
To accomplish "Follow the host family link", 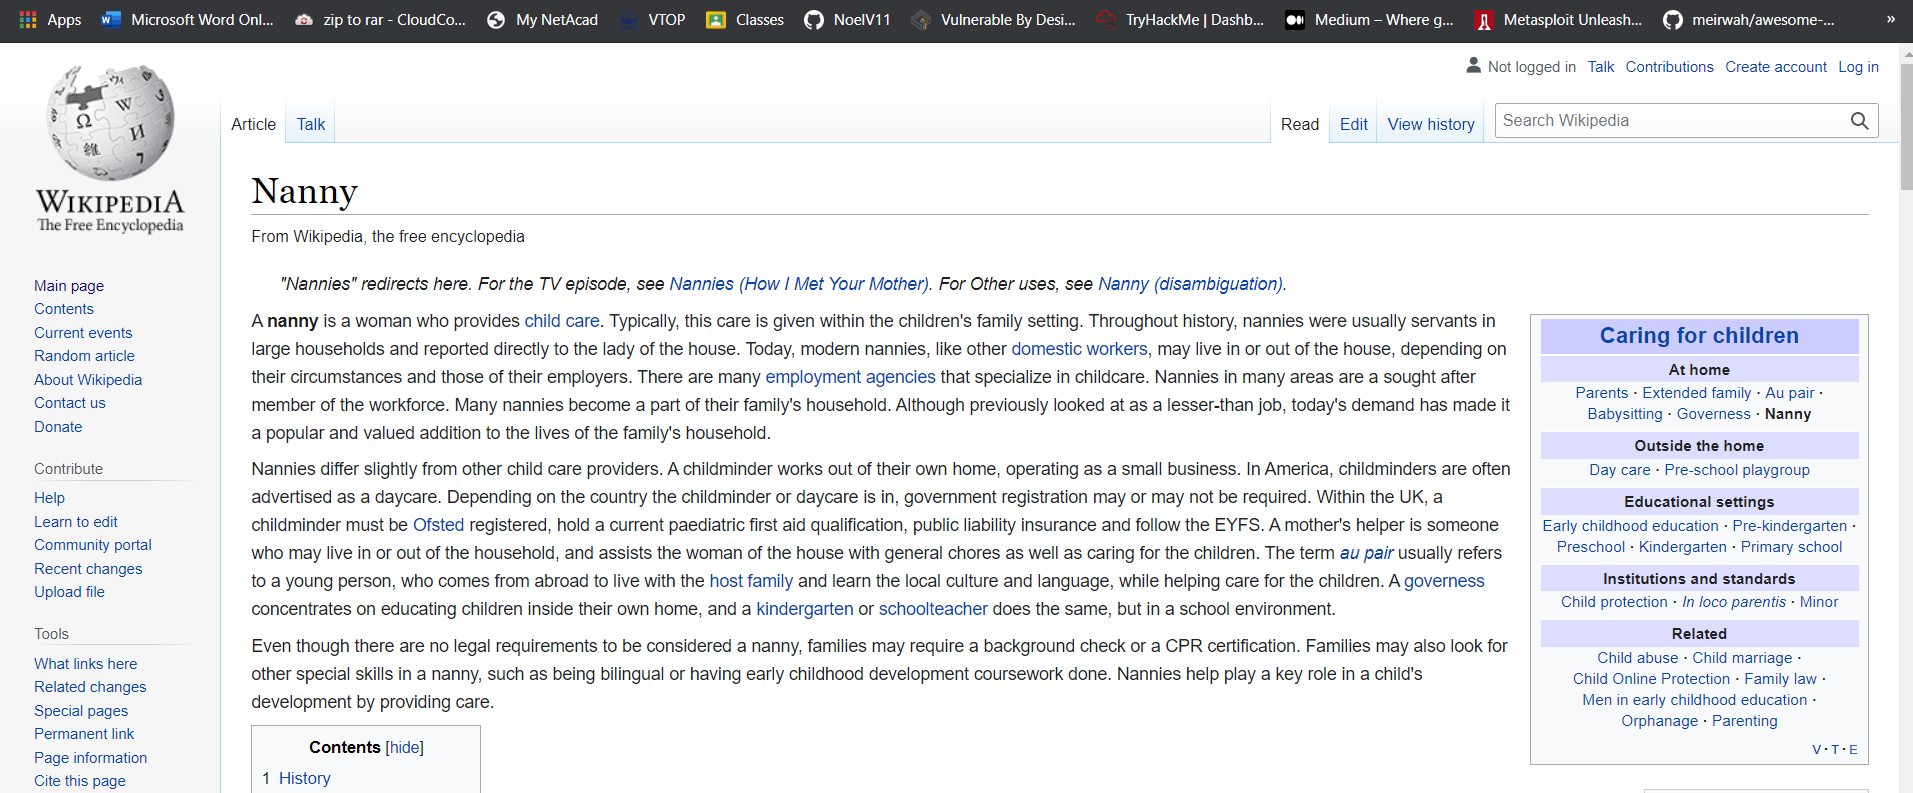I will click(751, 581).
